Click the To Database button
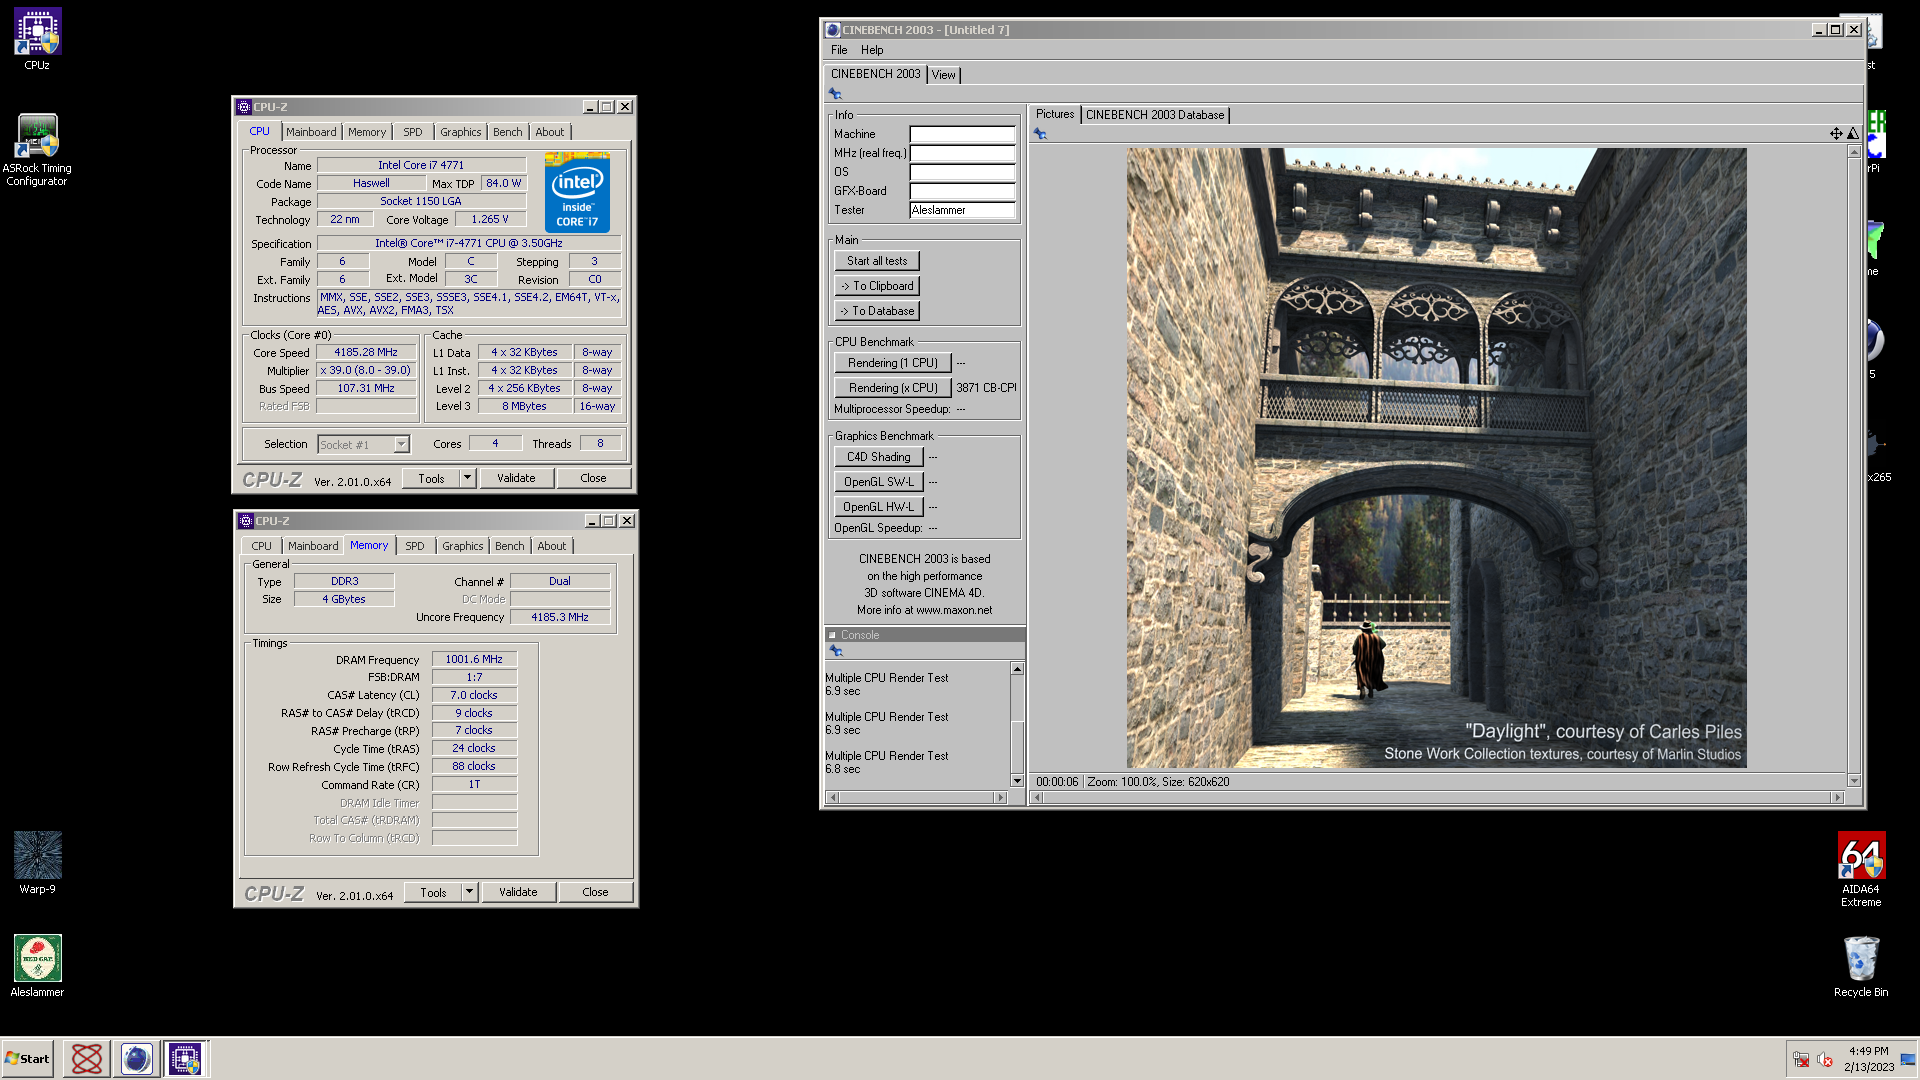Viewport: 1920px width, 1080px height. point(877,311)
